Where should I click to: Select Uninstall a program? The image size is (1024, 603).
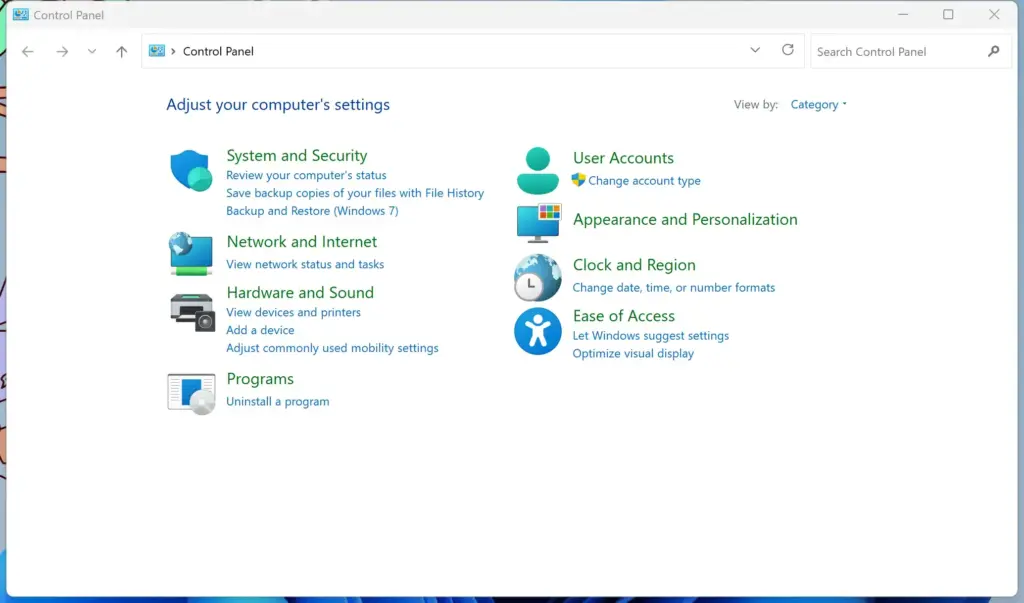[x=278, y=401]
